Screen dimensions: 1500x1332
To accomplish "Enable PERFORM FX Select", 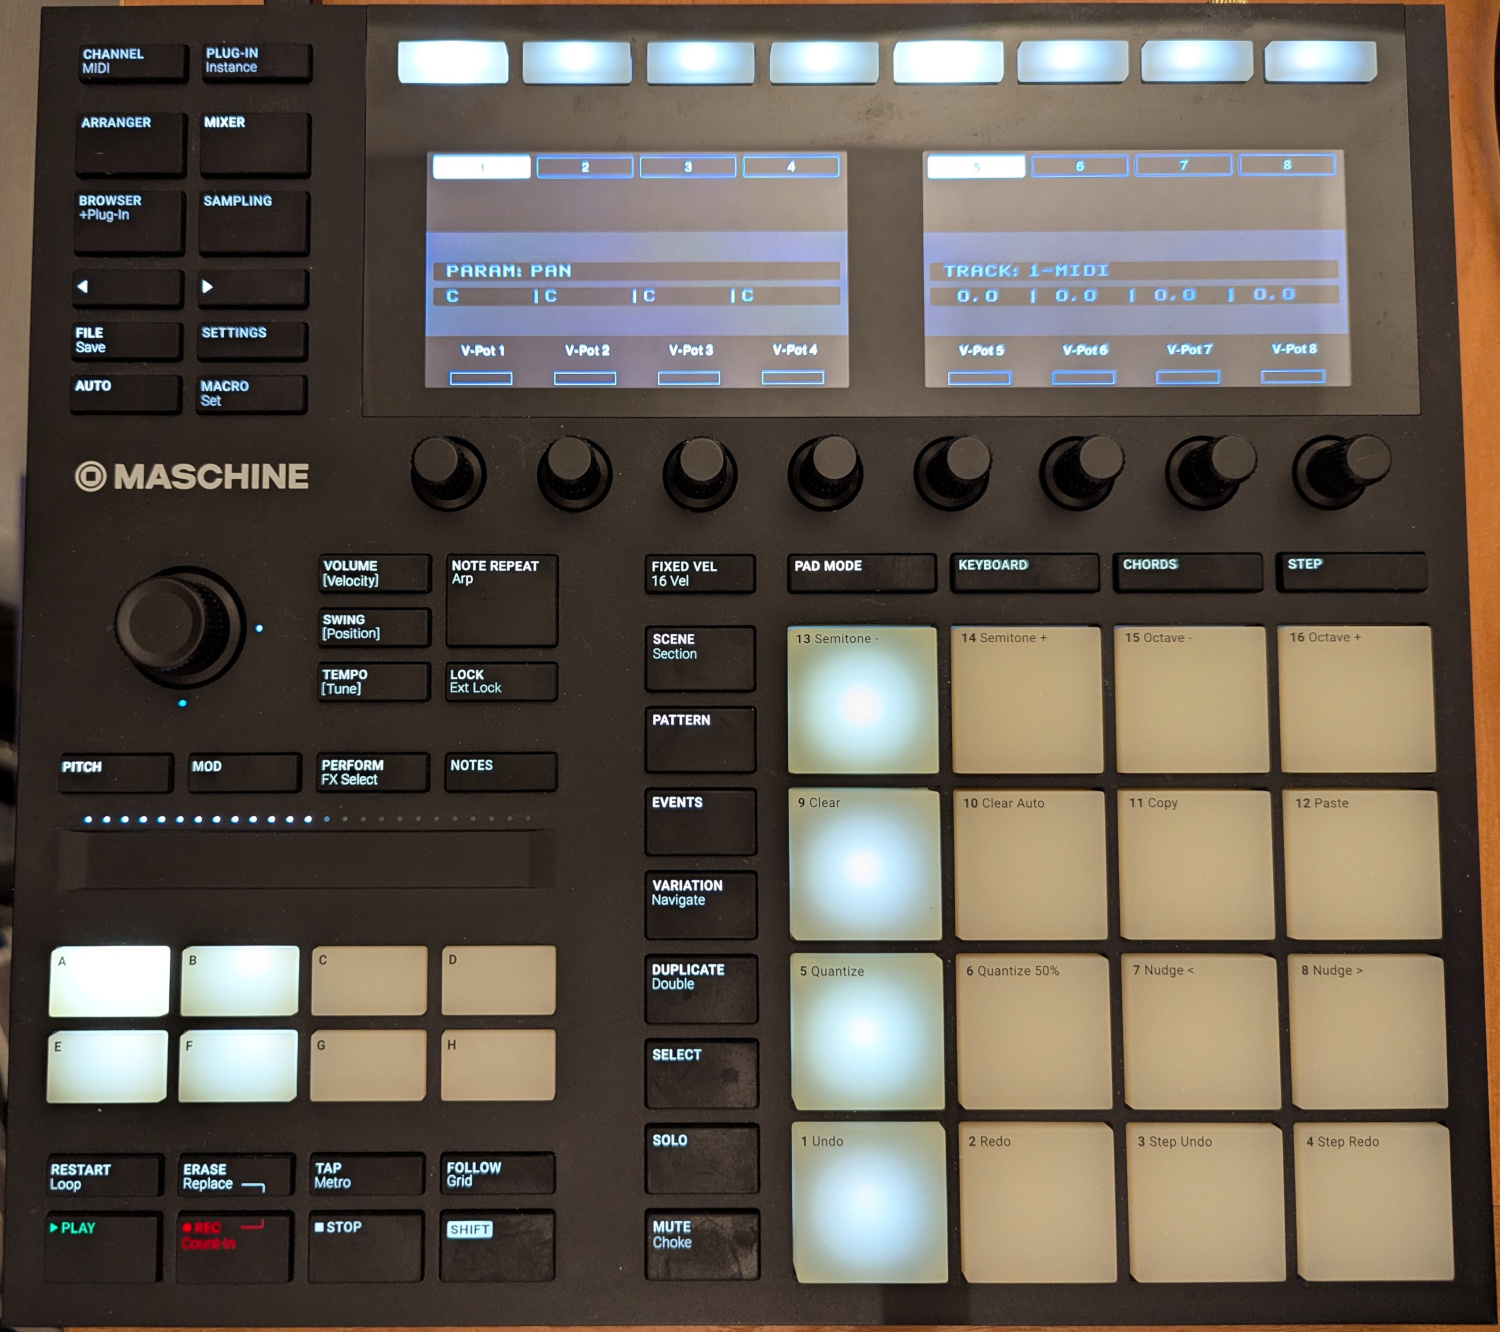I will tap(373, 772).
